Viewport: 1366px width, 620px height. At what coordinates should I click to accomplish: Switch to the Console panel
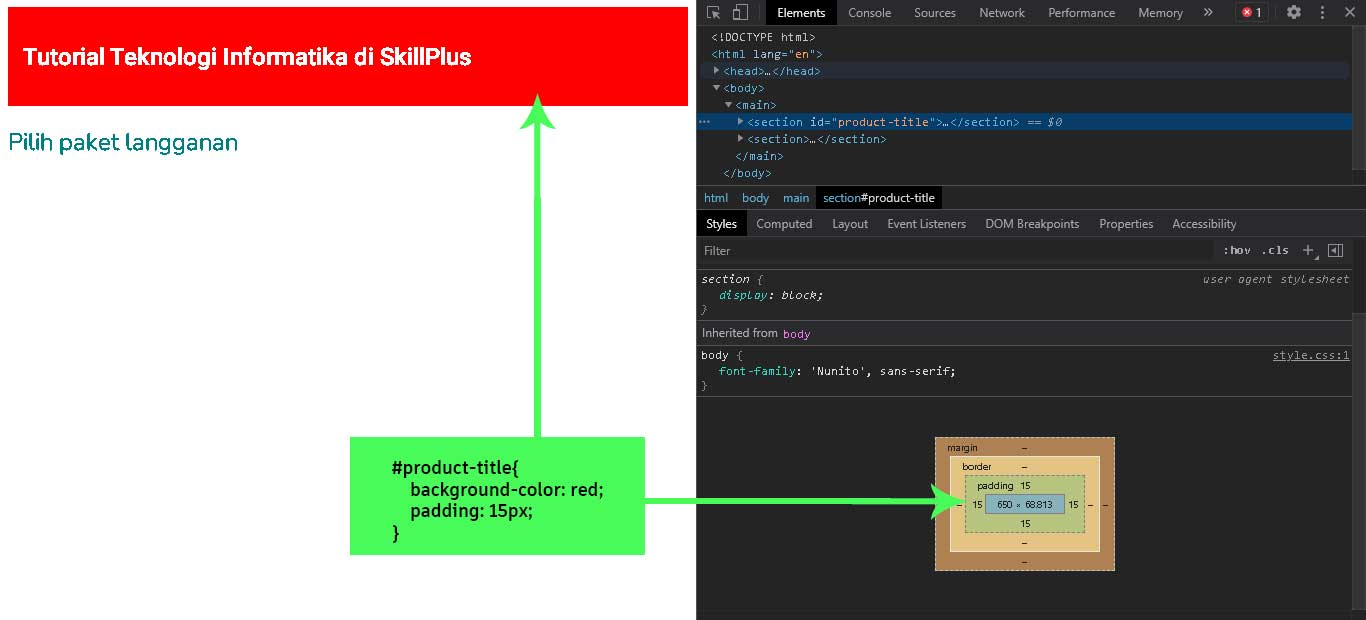pos(869,12)
